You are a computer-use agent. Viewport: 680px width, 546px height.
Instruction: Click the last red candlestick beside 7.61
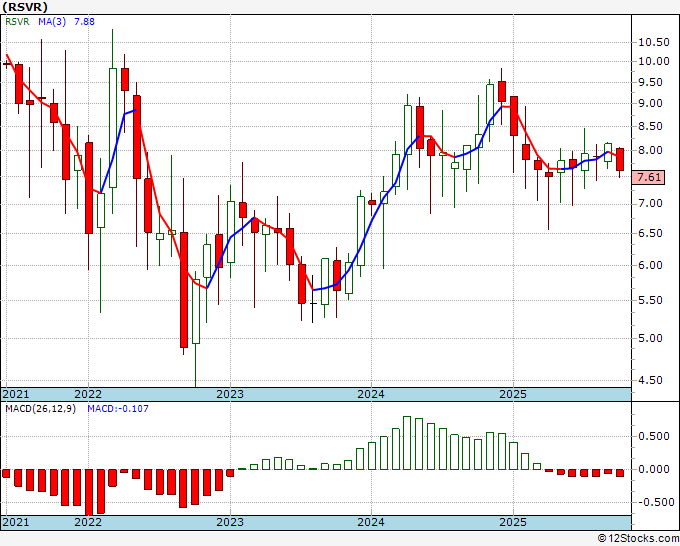pyautogui.click(x=620, y=160)
